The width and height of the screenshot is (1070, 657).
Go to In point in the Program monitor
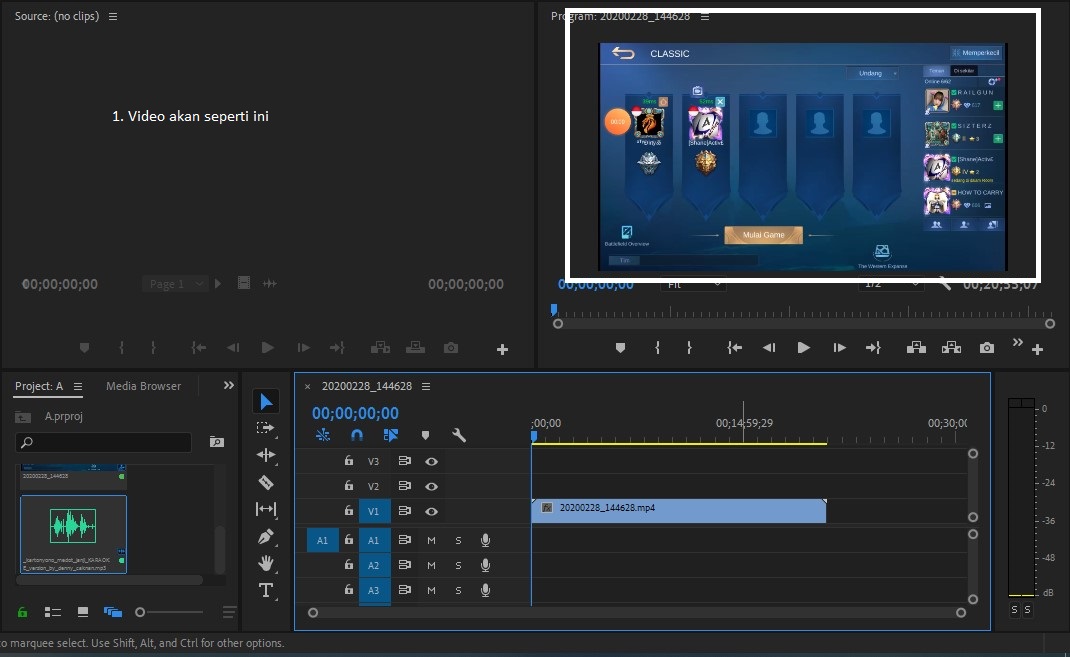[734, 348]
